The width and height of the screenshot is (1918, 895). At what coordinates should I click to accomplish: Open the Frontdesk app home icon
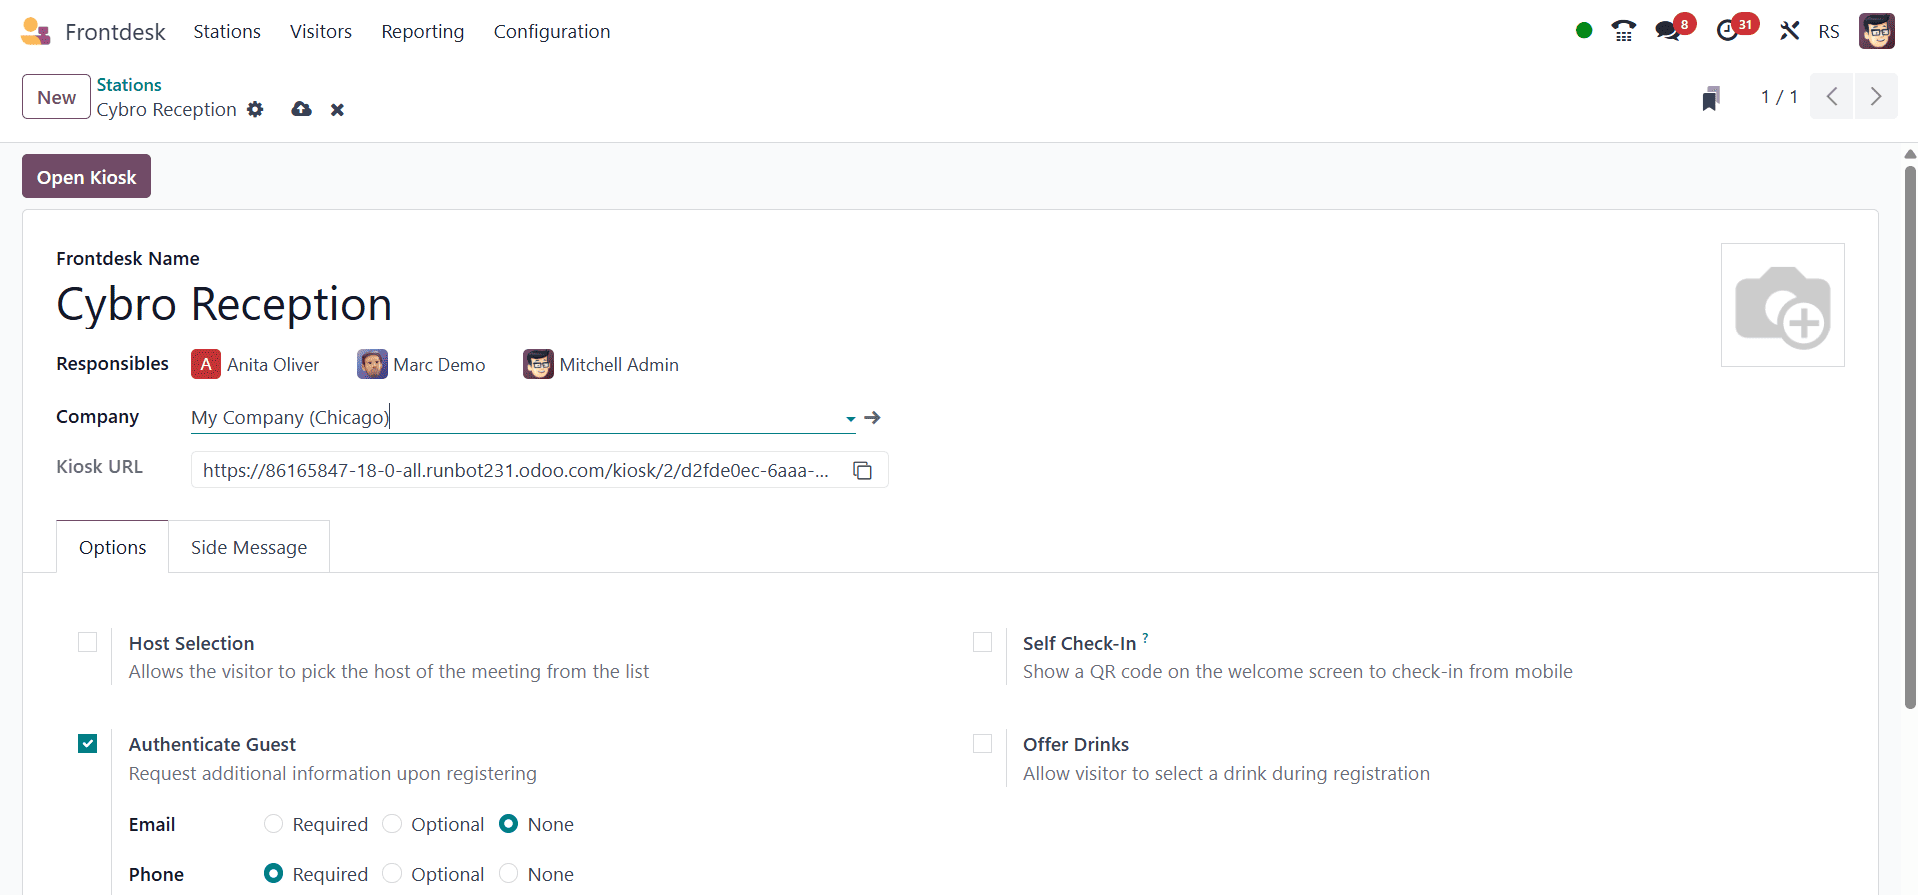click(x=35, y=31)
